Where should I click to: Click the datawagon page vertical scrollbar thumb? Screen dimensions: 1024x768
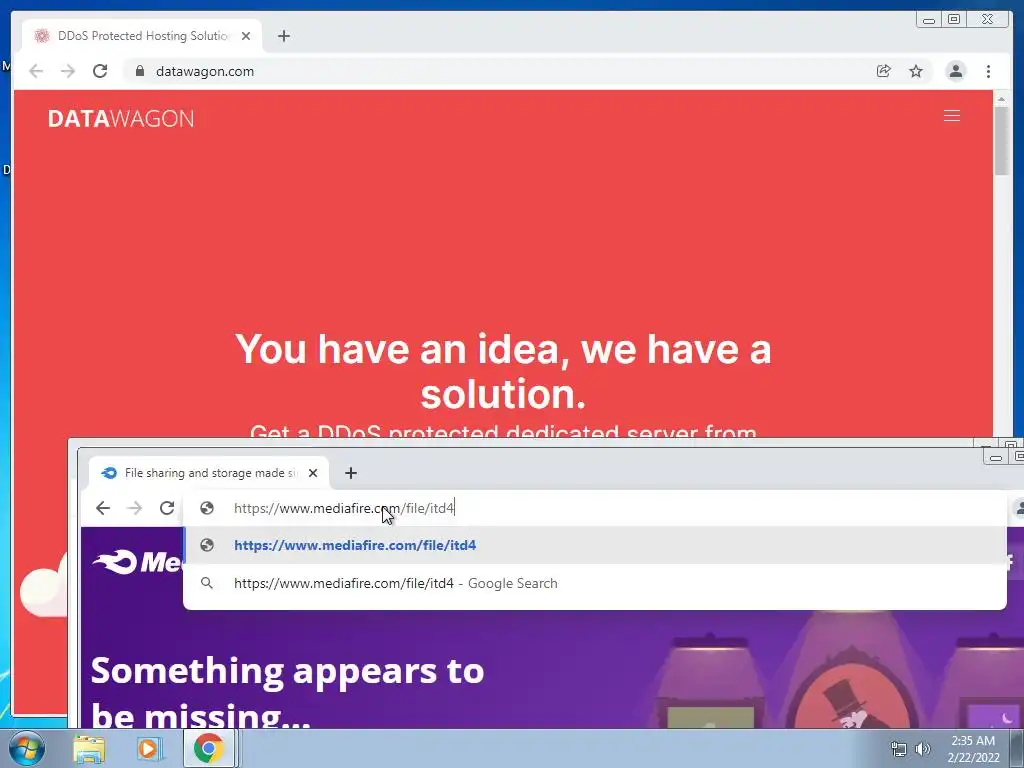coord(1002,139)
